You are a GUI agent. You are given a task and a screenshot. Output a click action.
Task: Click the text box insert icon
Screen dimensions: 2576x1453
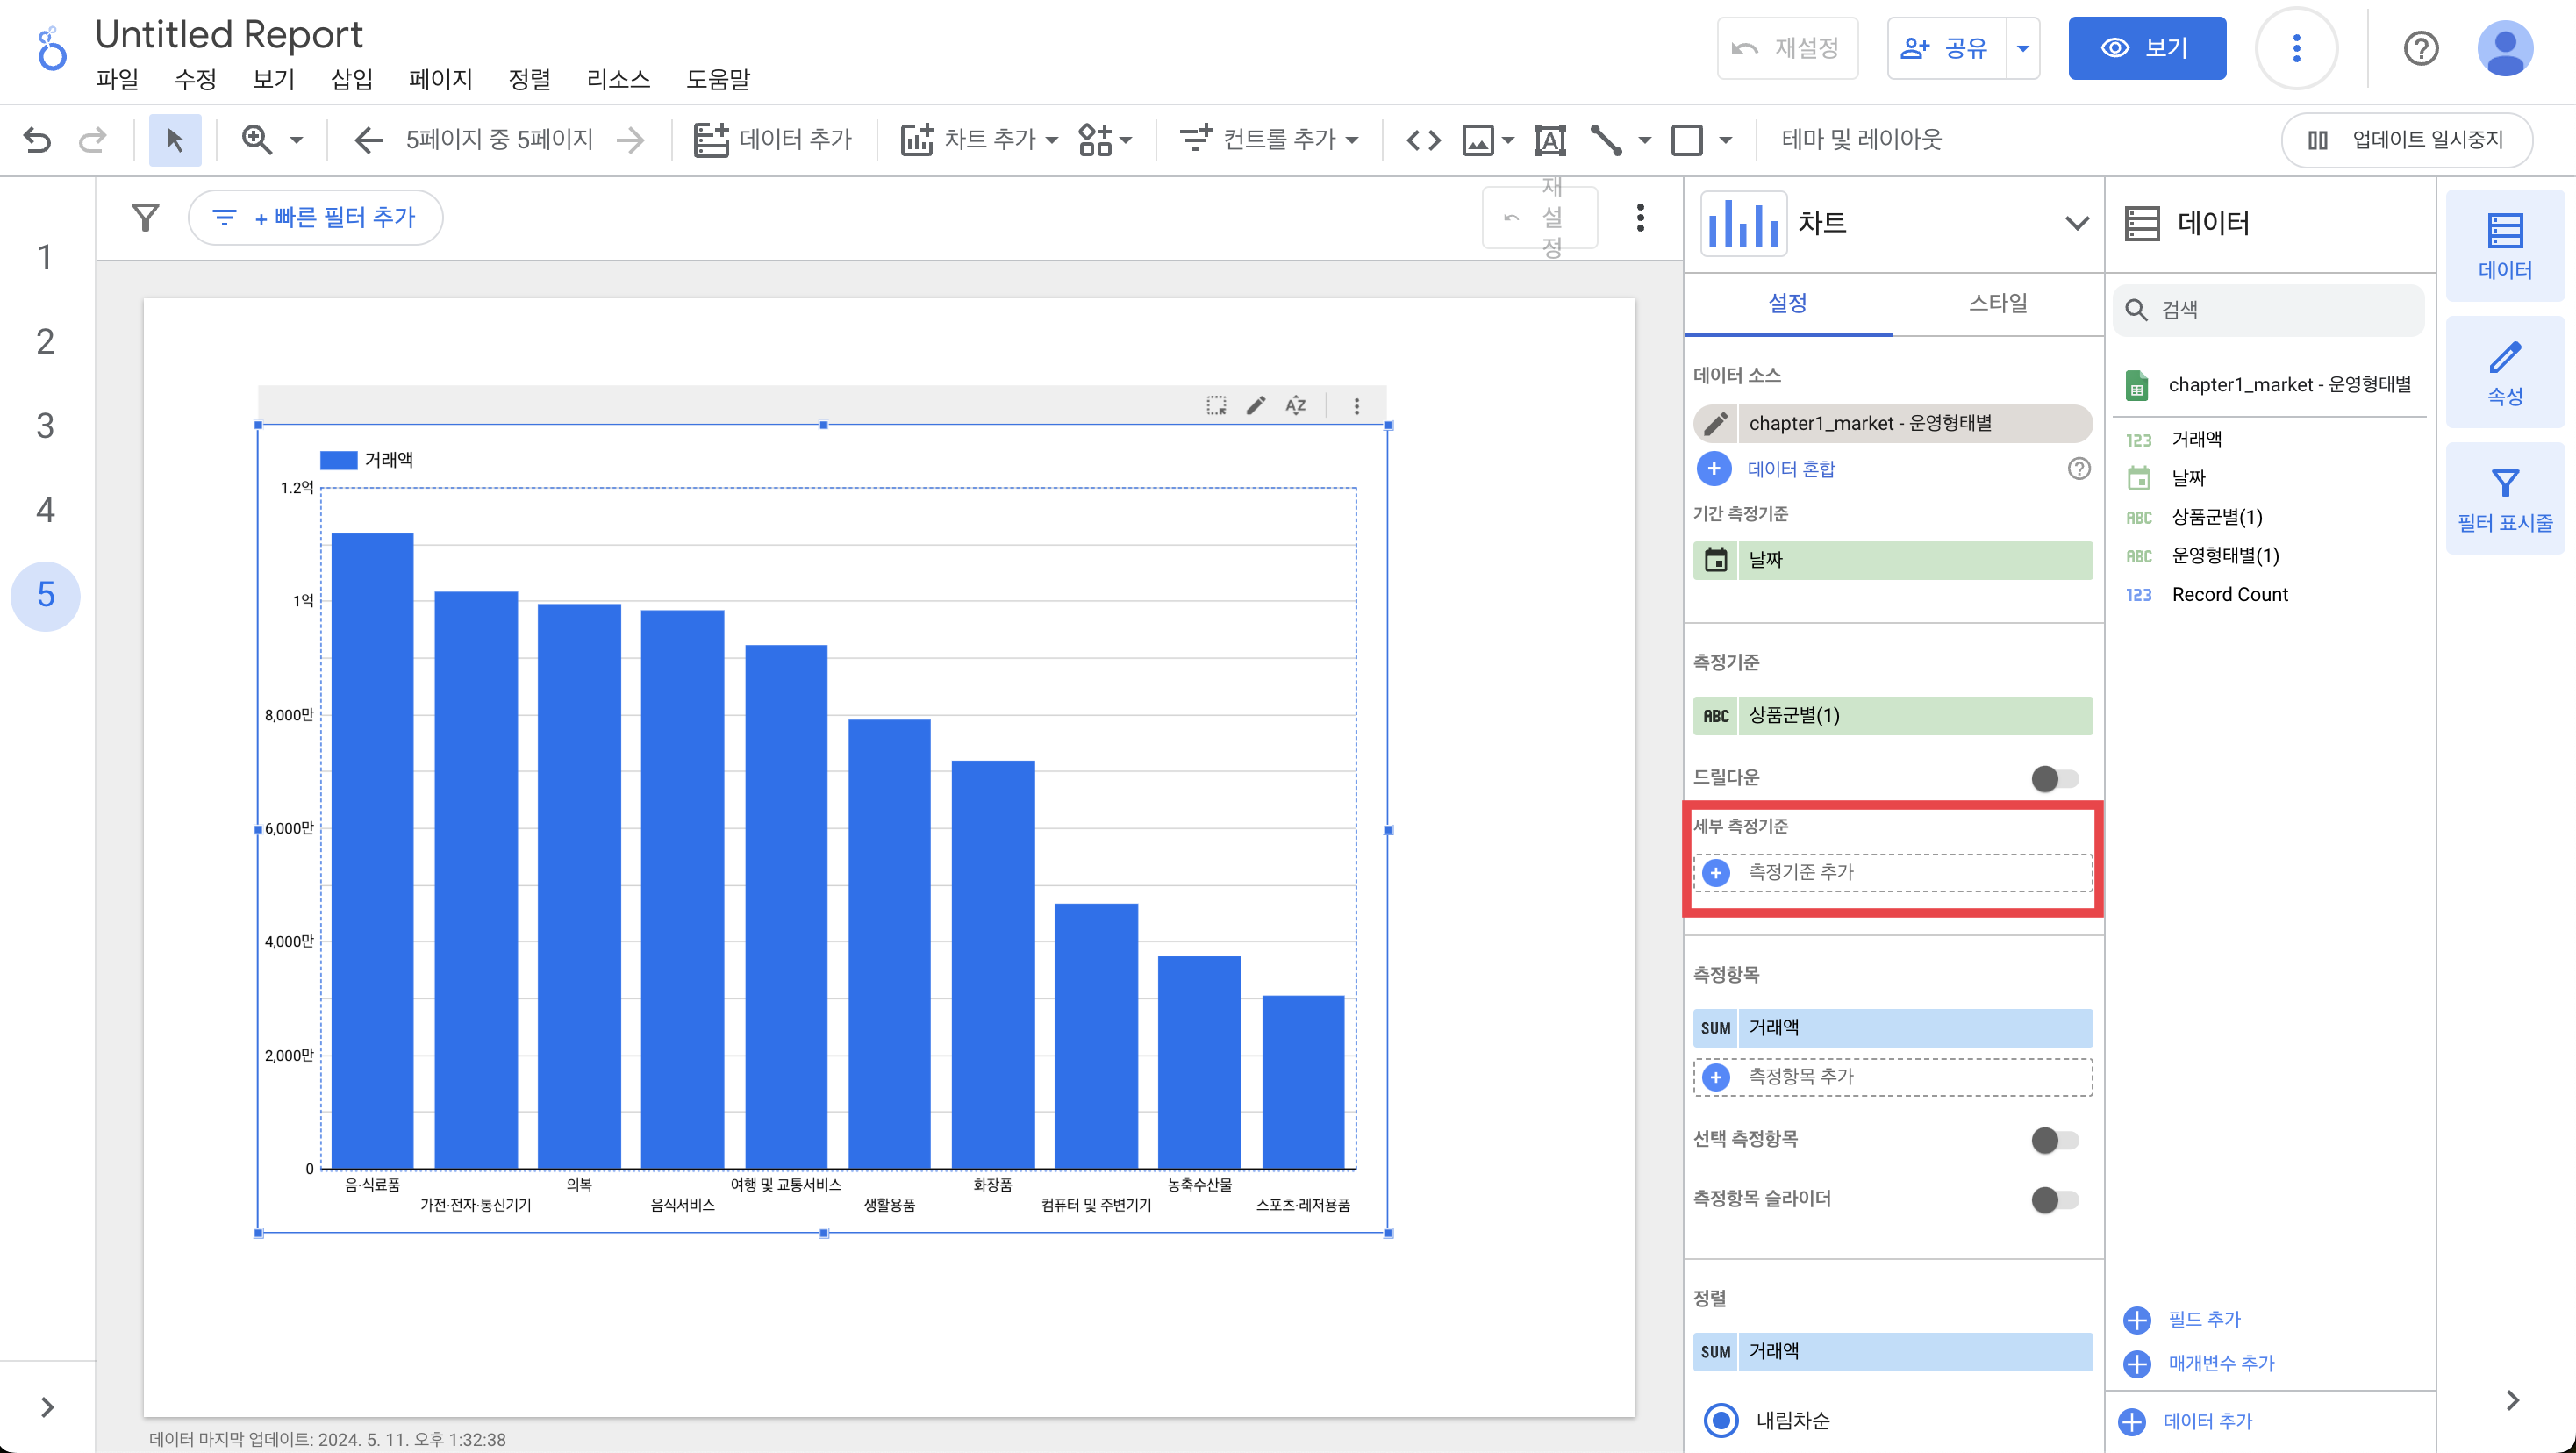click(x=1549, y=140)
